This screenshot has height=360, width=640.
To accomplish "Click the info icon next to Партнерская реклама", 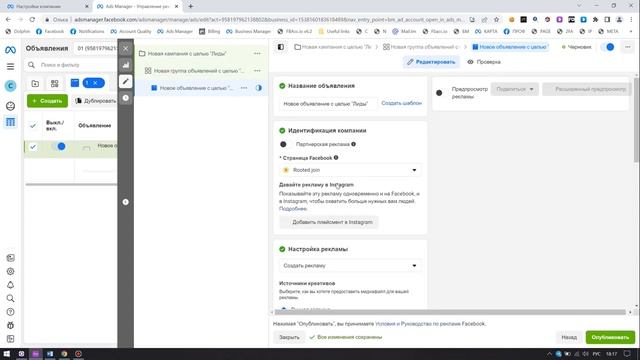I will [x=353, y=144].
